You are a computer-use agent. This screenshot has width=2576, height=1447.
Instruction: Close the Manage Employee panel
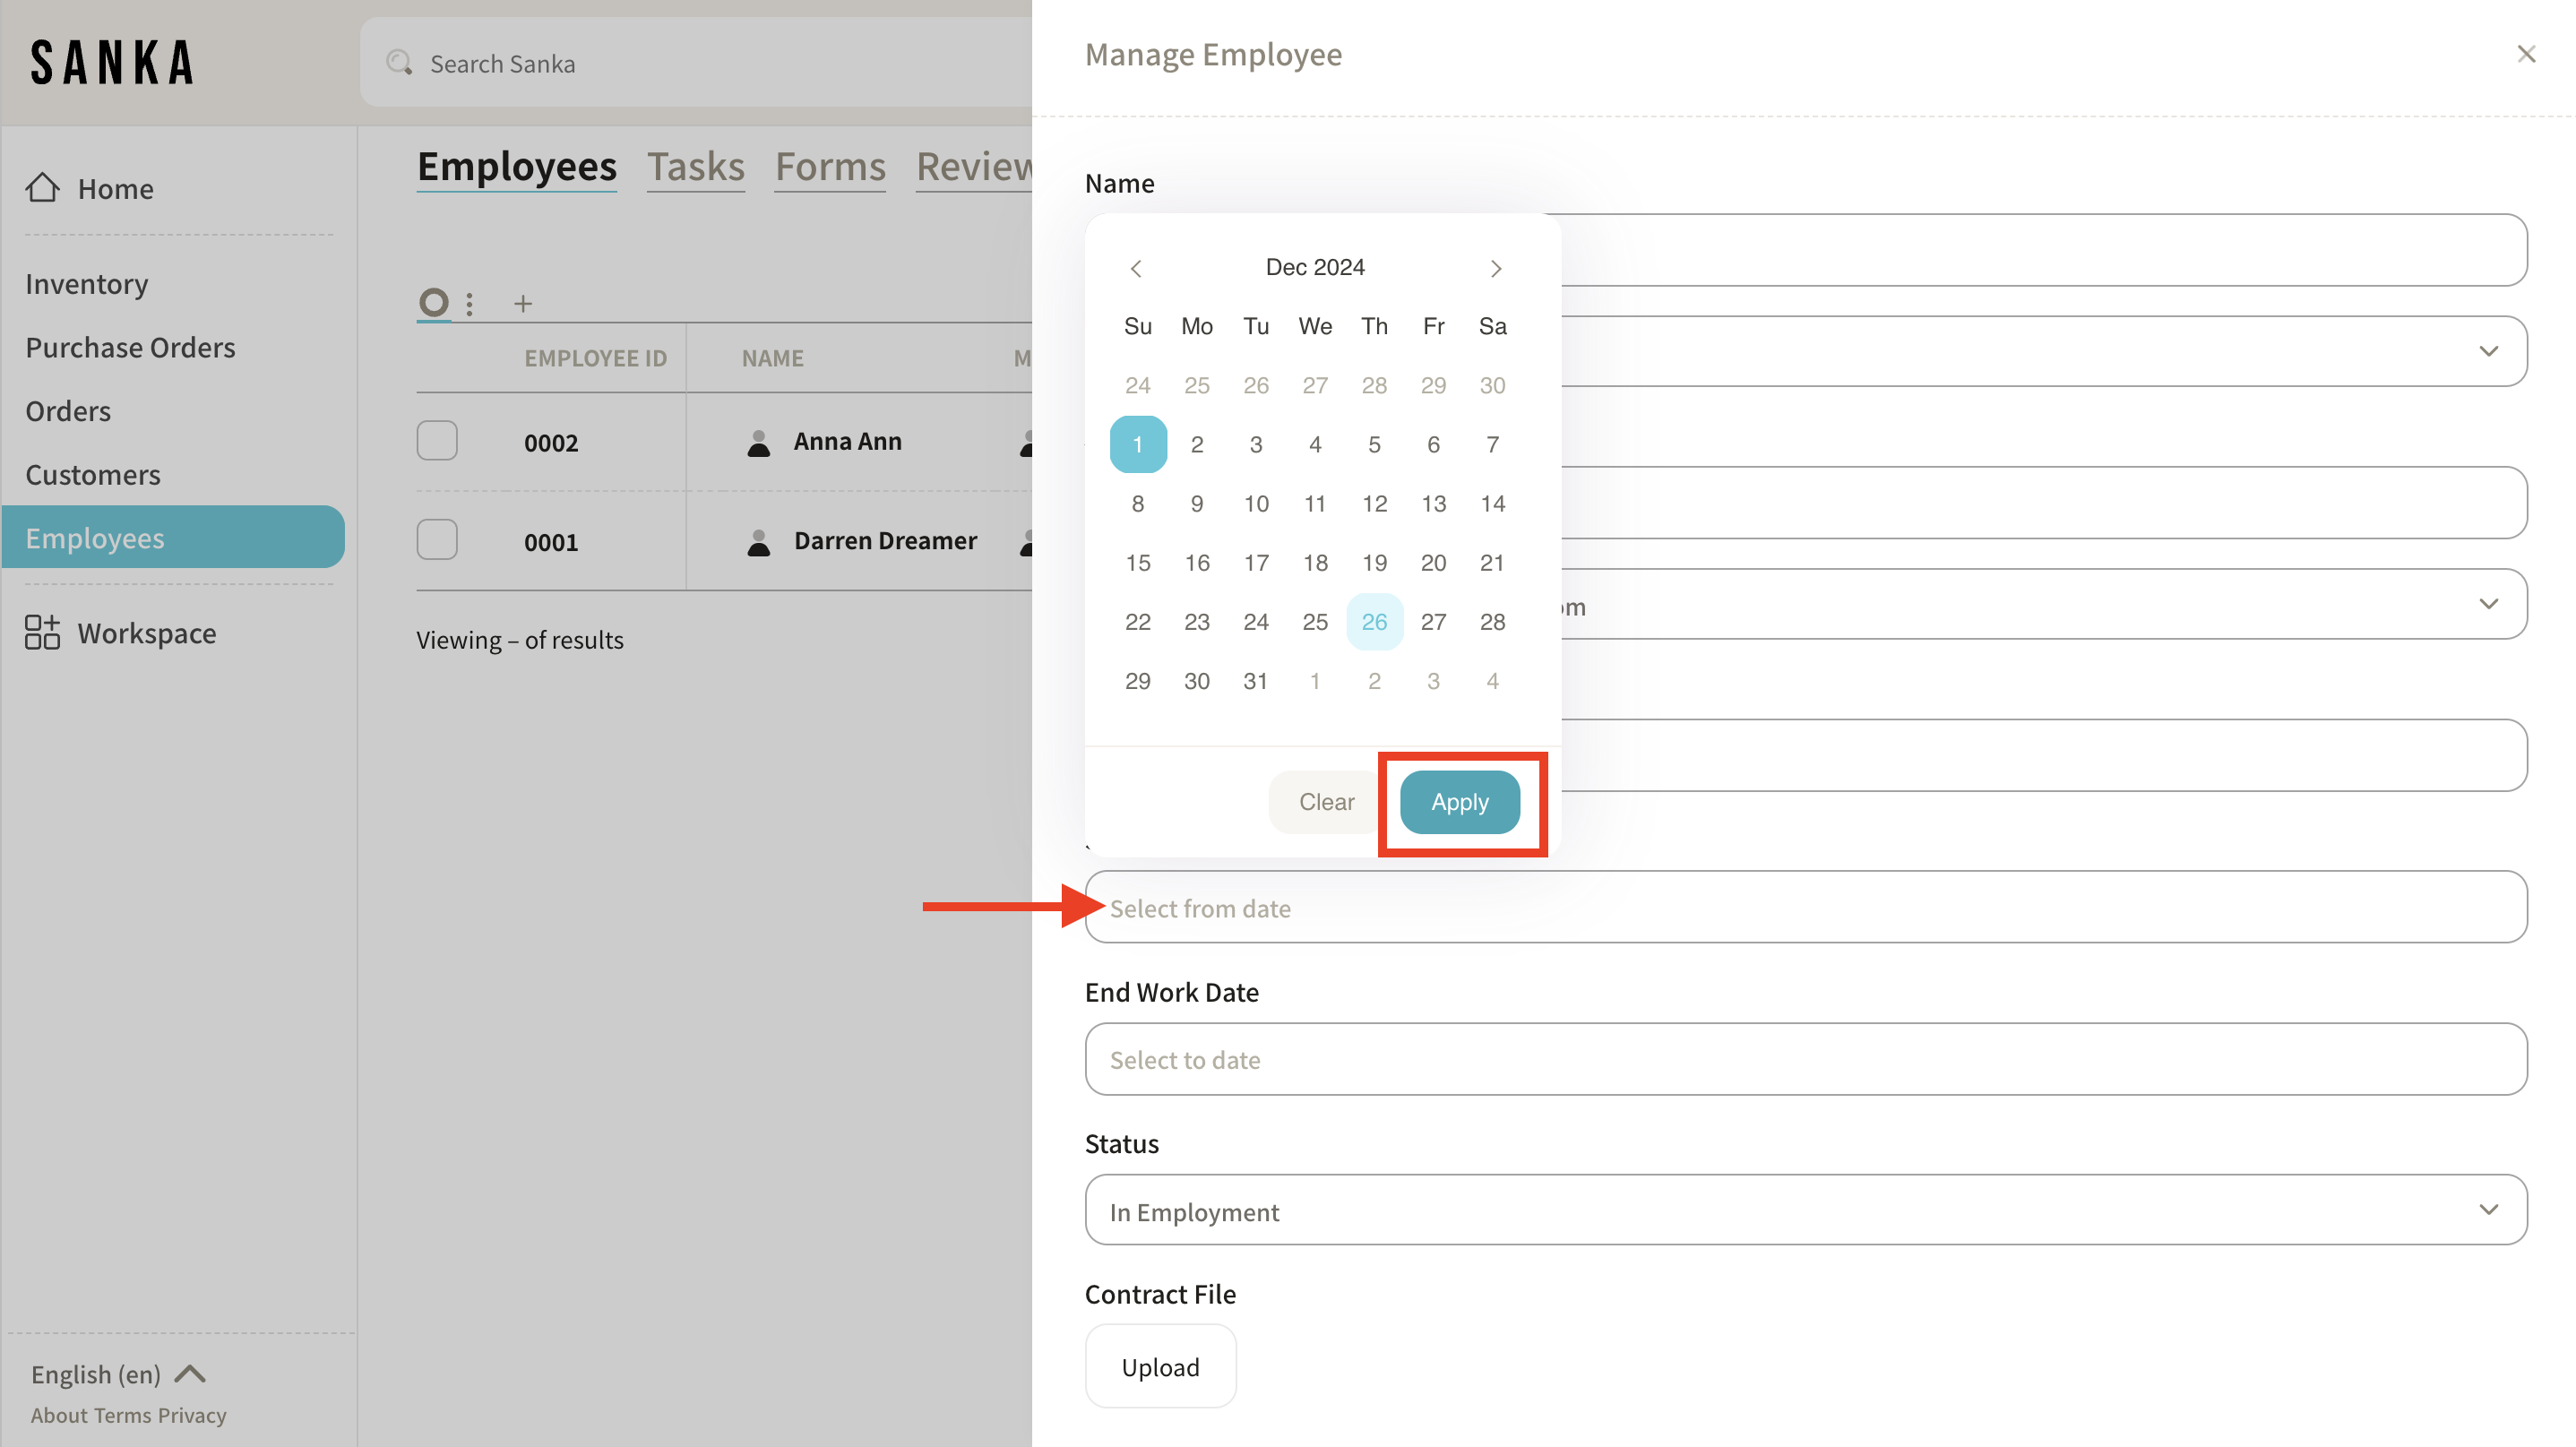(x=2526, y=54)
